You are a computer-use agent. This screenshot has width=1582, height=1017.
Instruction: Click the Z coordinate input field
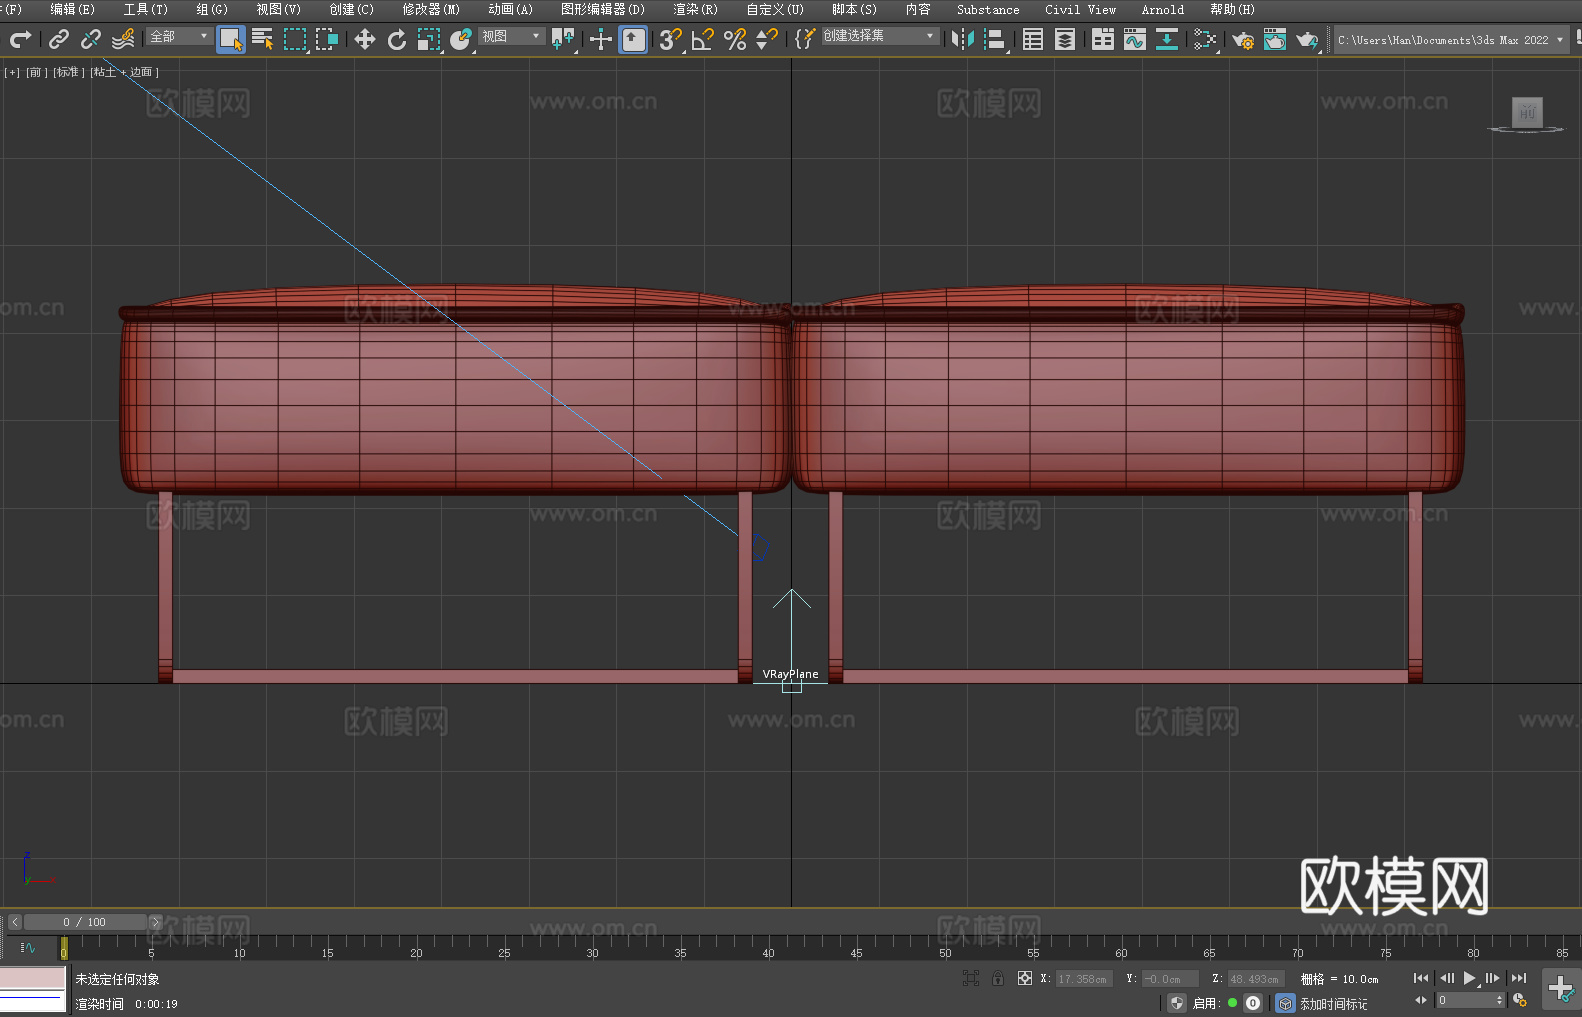tap(1255, 979)
